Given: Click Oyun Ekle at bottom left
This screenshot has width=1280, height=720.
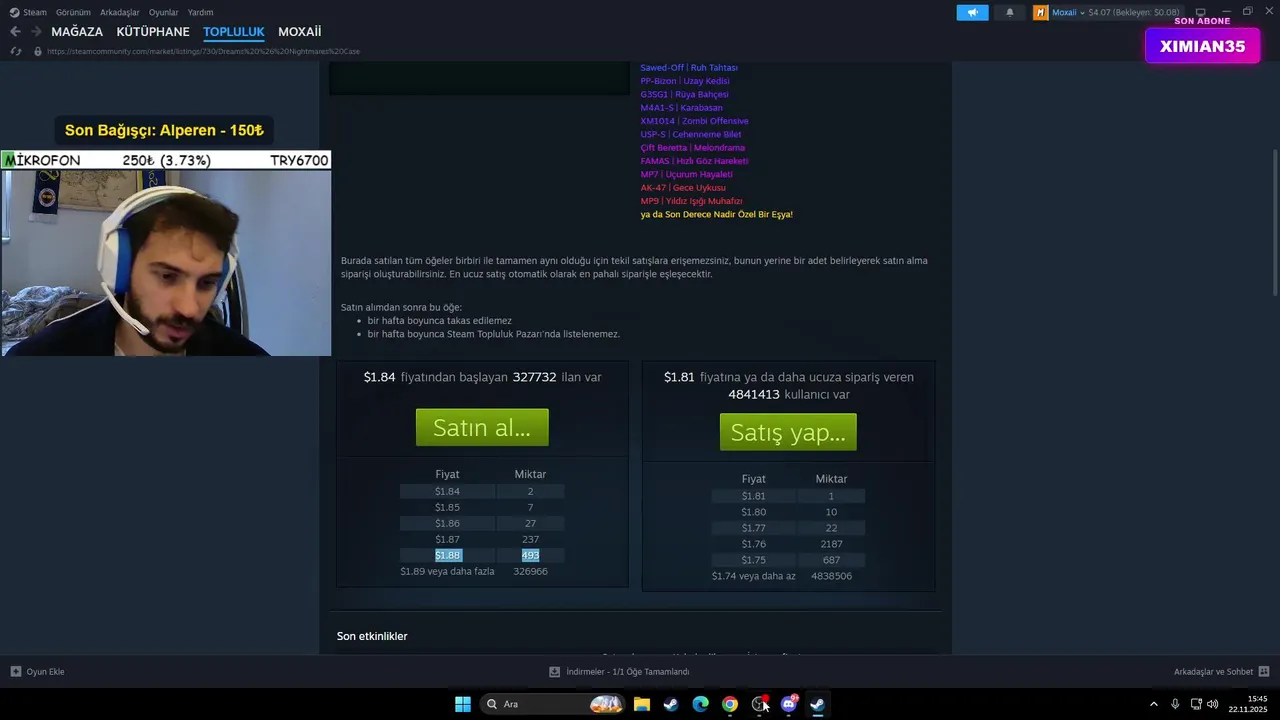Looking at the screenshot, I should point(37,672).
